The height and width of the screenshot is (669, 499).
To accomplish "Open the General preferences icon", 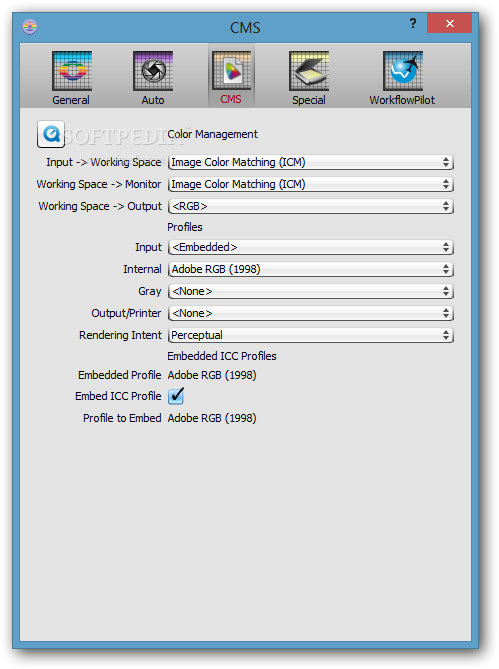I will coord(72,71).
